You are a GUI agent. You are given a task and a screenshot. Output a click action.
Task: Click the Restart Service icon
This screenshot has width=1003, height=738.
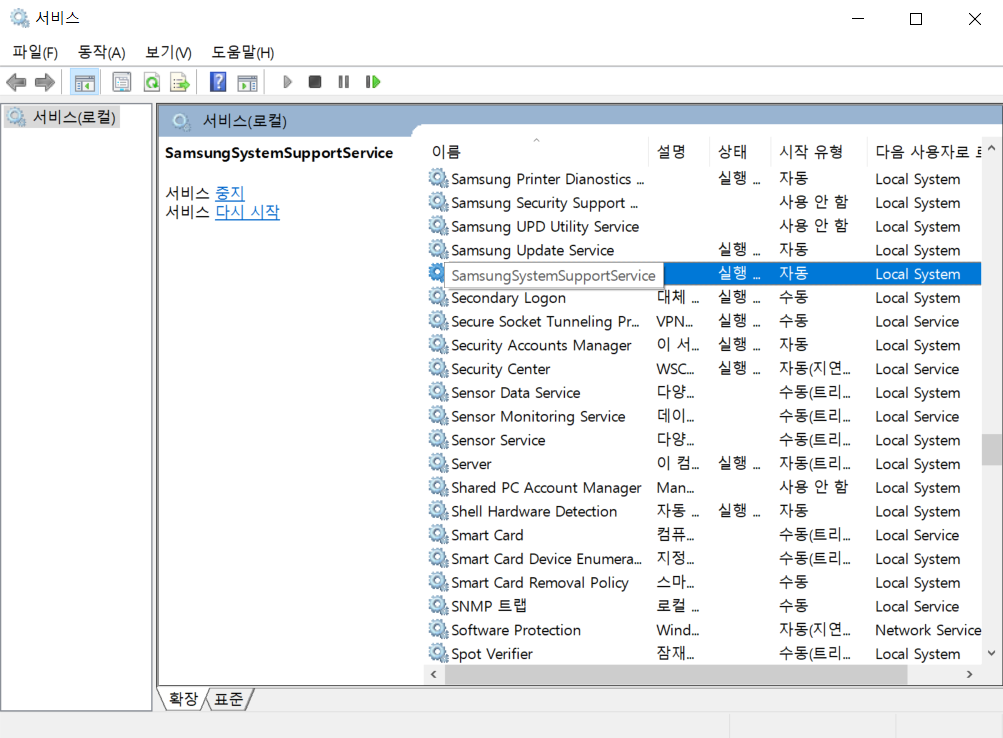click(373, 82)
